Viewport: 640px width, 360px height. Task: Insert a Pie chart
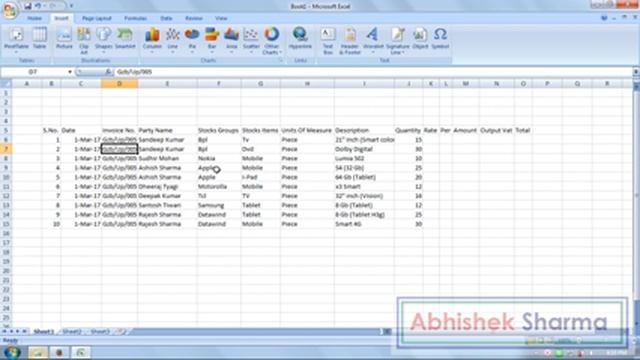click(x=192, y=40)
